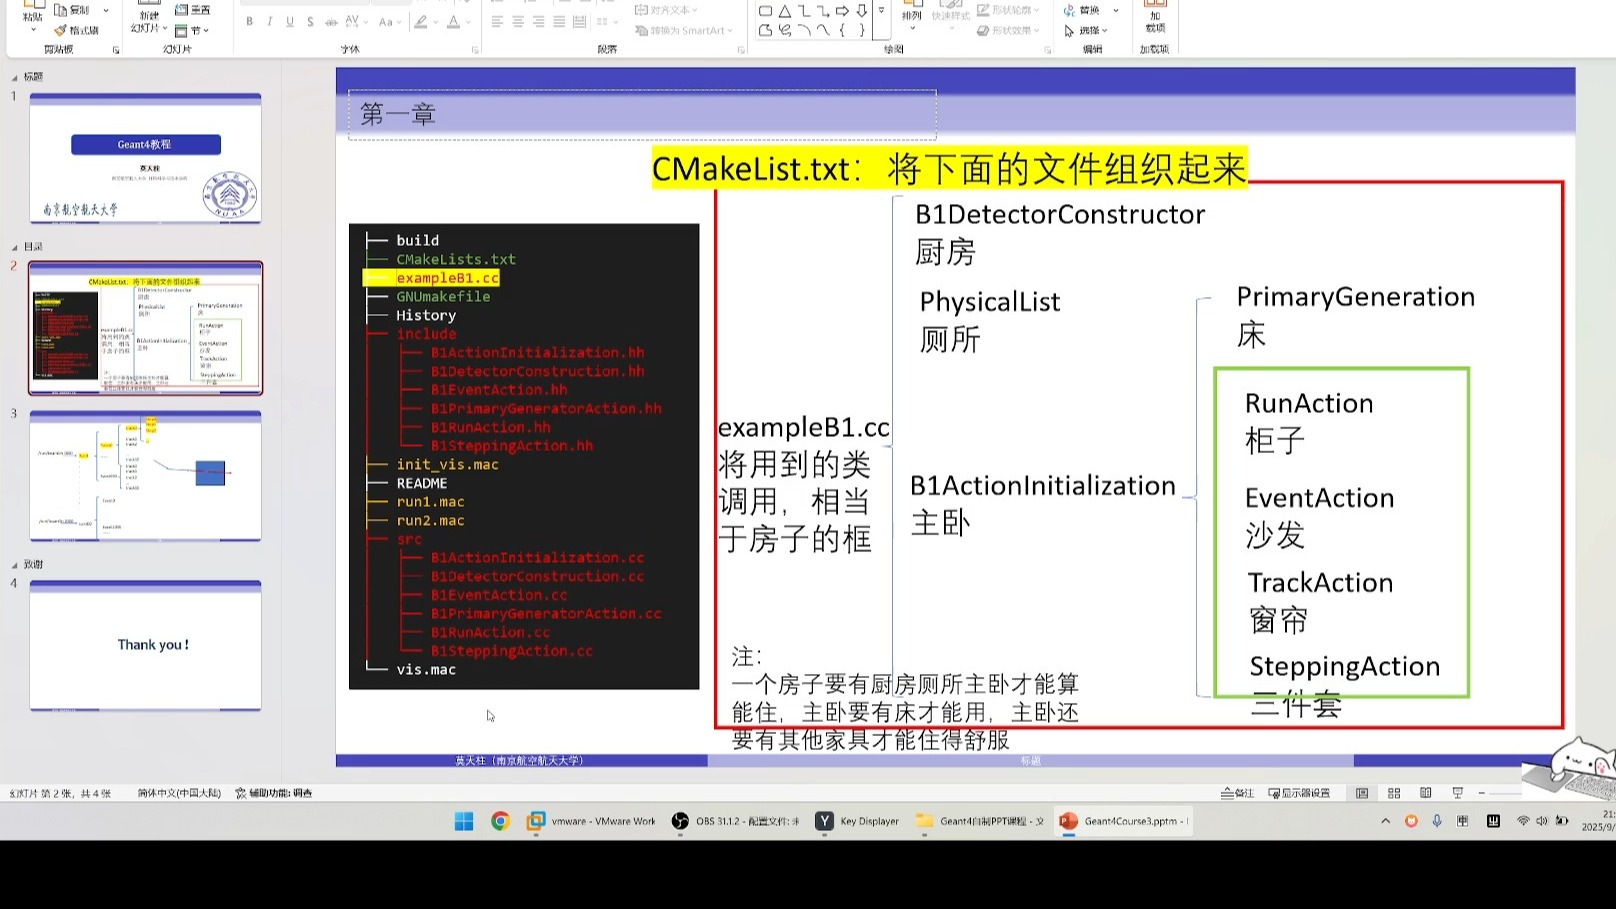This screenshot has height=909, width=1616.
Task: Justify text alignment
Action: [559, 21]
